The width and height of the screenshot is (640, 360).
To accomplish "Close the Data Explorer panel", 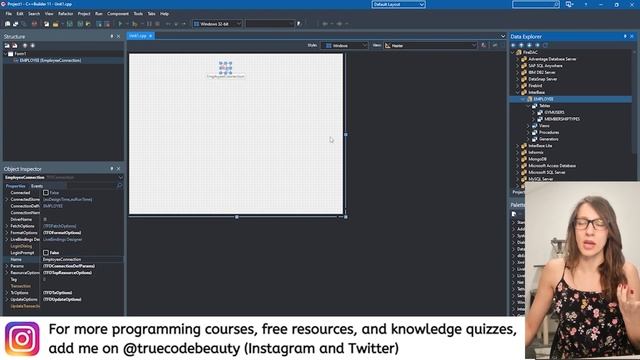I will (x=632, y=36).
